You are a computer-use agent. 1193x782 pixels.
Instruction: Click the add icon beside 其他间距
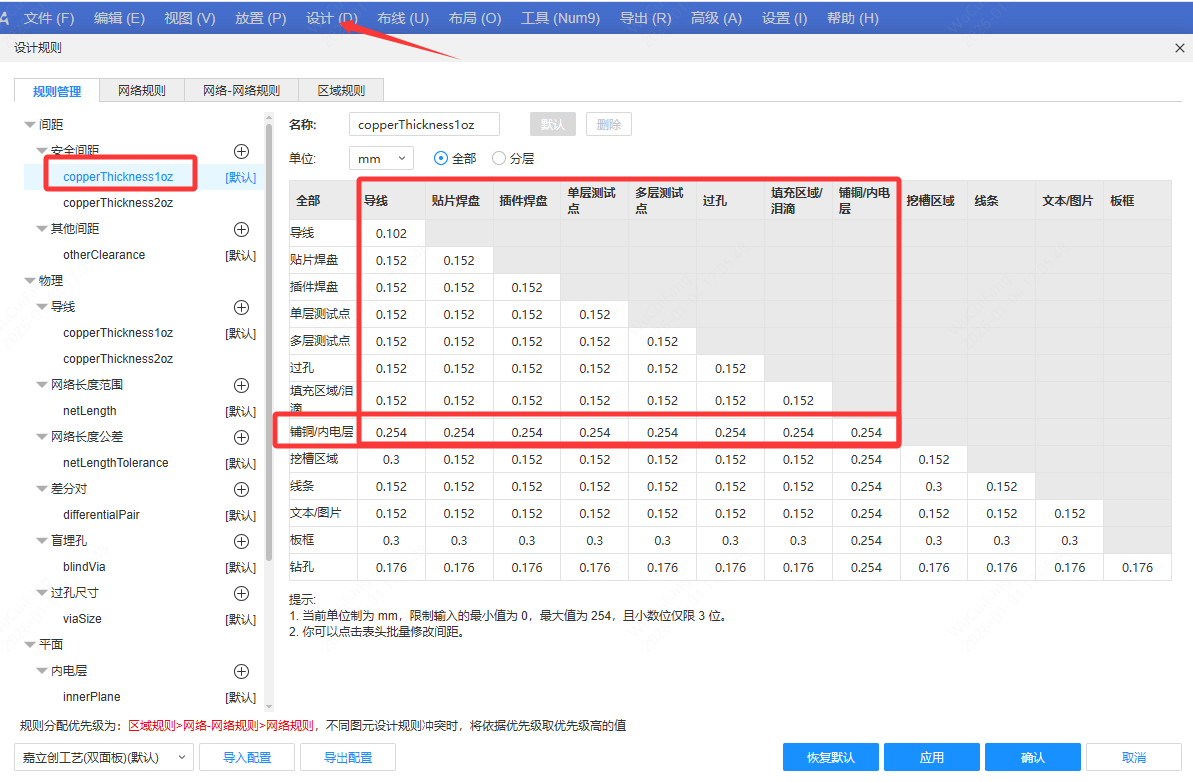click(241, 228)
